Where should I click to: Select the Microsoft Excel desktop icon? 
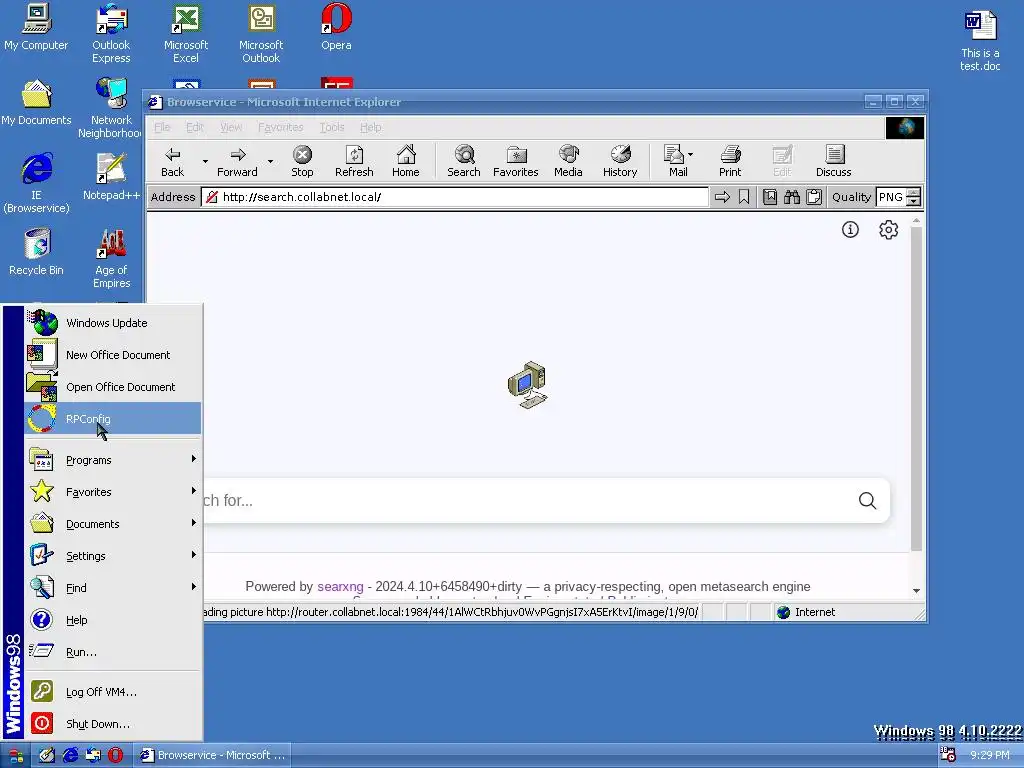point(186,33)
